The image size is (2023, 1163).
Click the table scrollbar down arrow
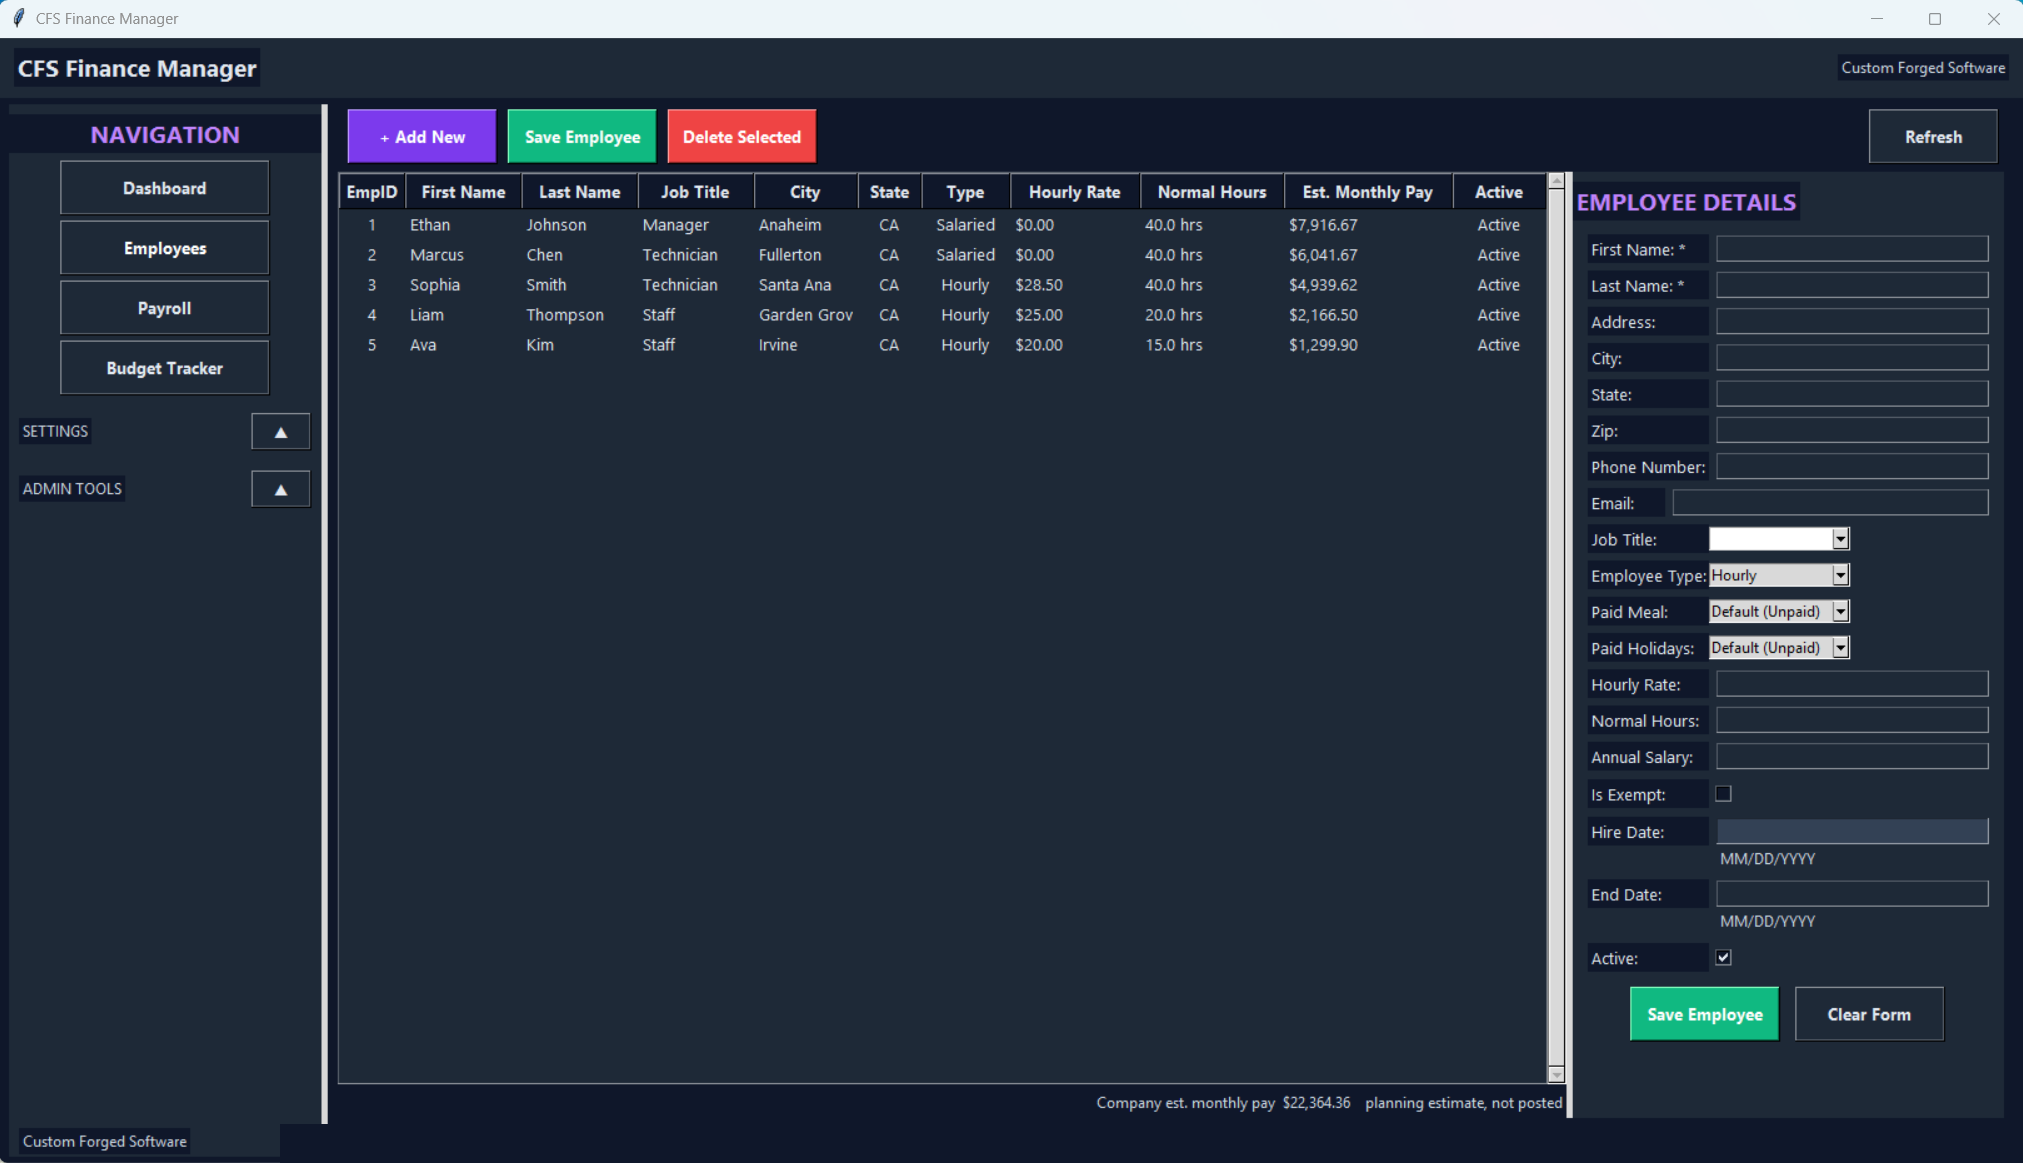[1556, 1075]
